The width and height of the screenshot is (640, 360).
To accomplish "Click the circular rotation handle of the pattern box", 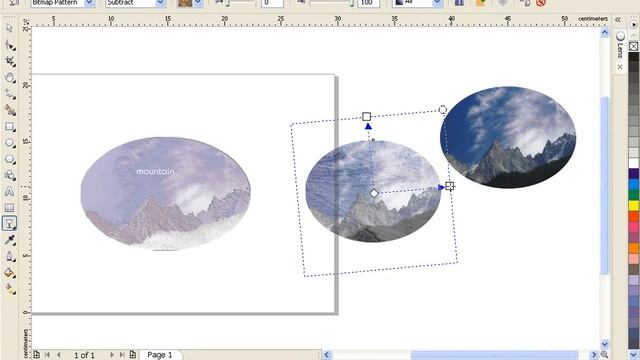I will point(442,109).
